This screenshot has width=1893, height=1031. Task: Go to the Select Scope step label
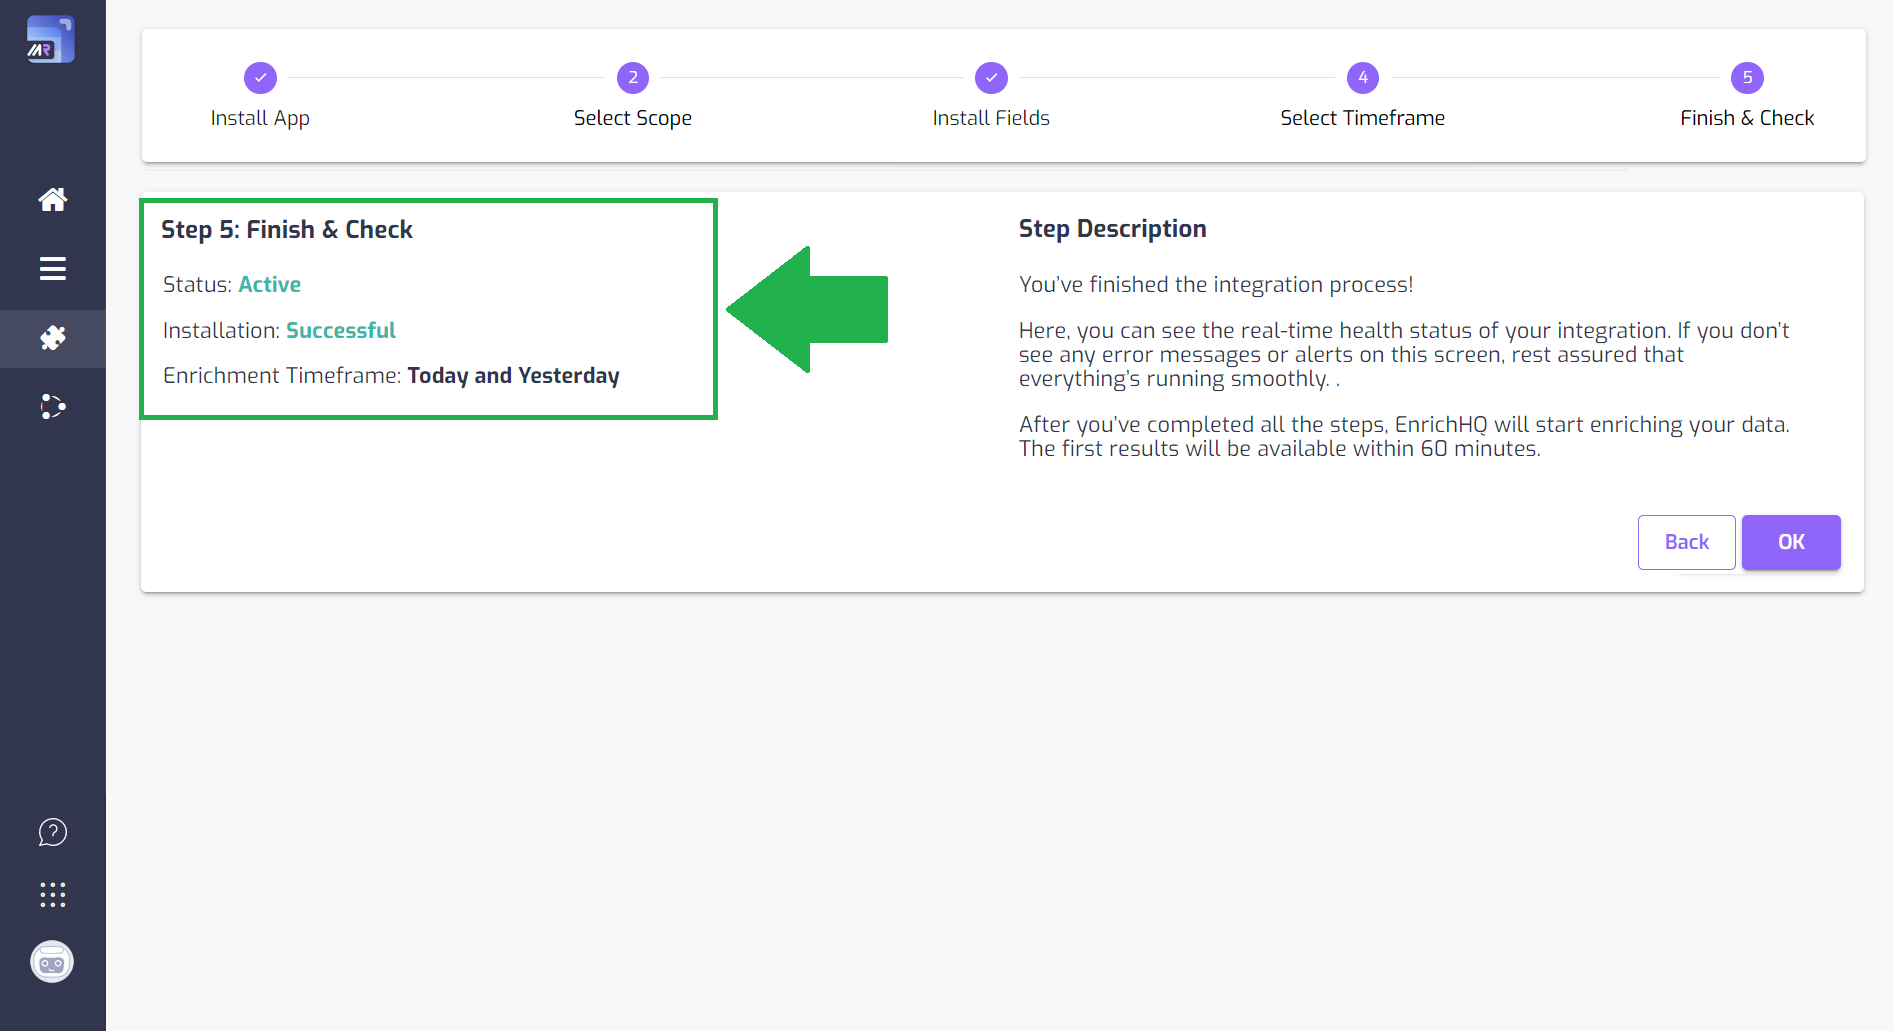coord(633,118)
